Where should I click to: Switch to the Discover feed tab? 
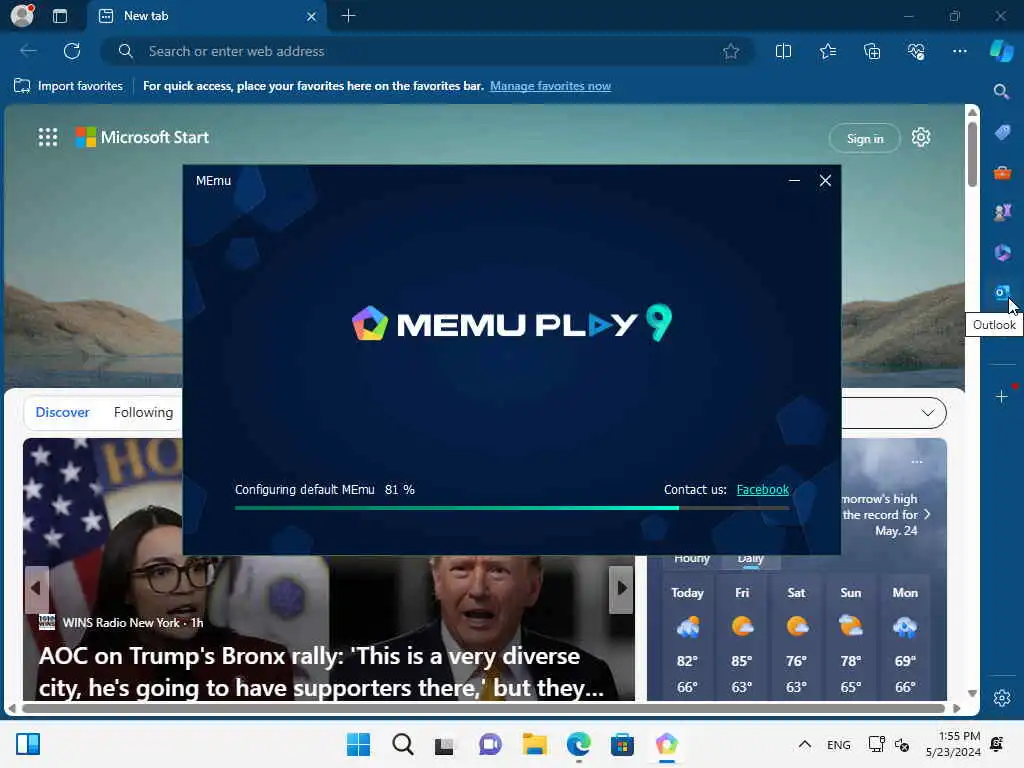point(62,412)
